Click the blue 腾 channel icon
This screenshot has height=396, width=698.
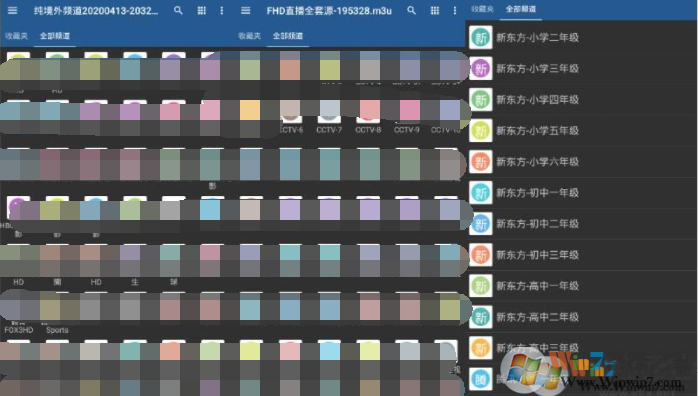click(x=481, y=379)
